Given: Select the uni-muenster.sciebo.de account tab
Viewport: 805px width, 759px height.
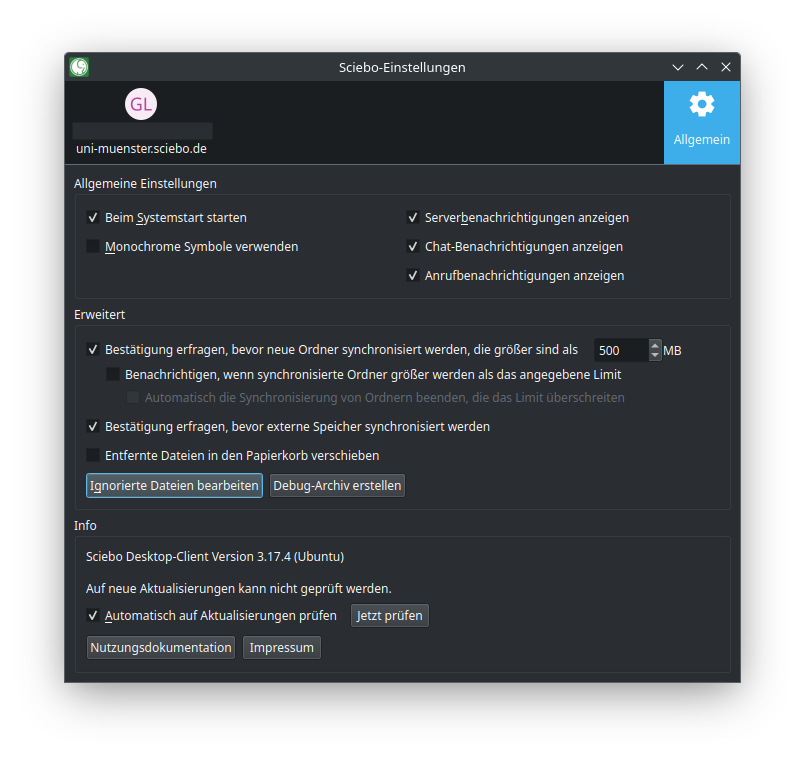Looking at the screenshot, I should pos(141,148).
